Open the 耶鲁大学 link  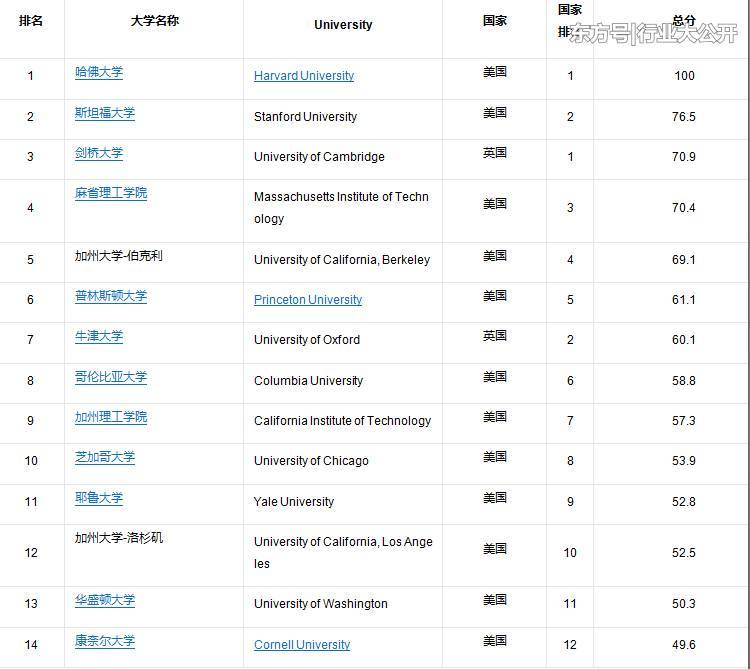pos(99,498)
